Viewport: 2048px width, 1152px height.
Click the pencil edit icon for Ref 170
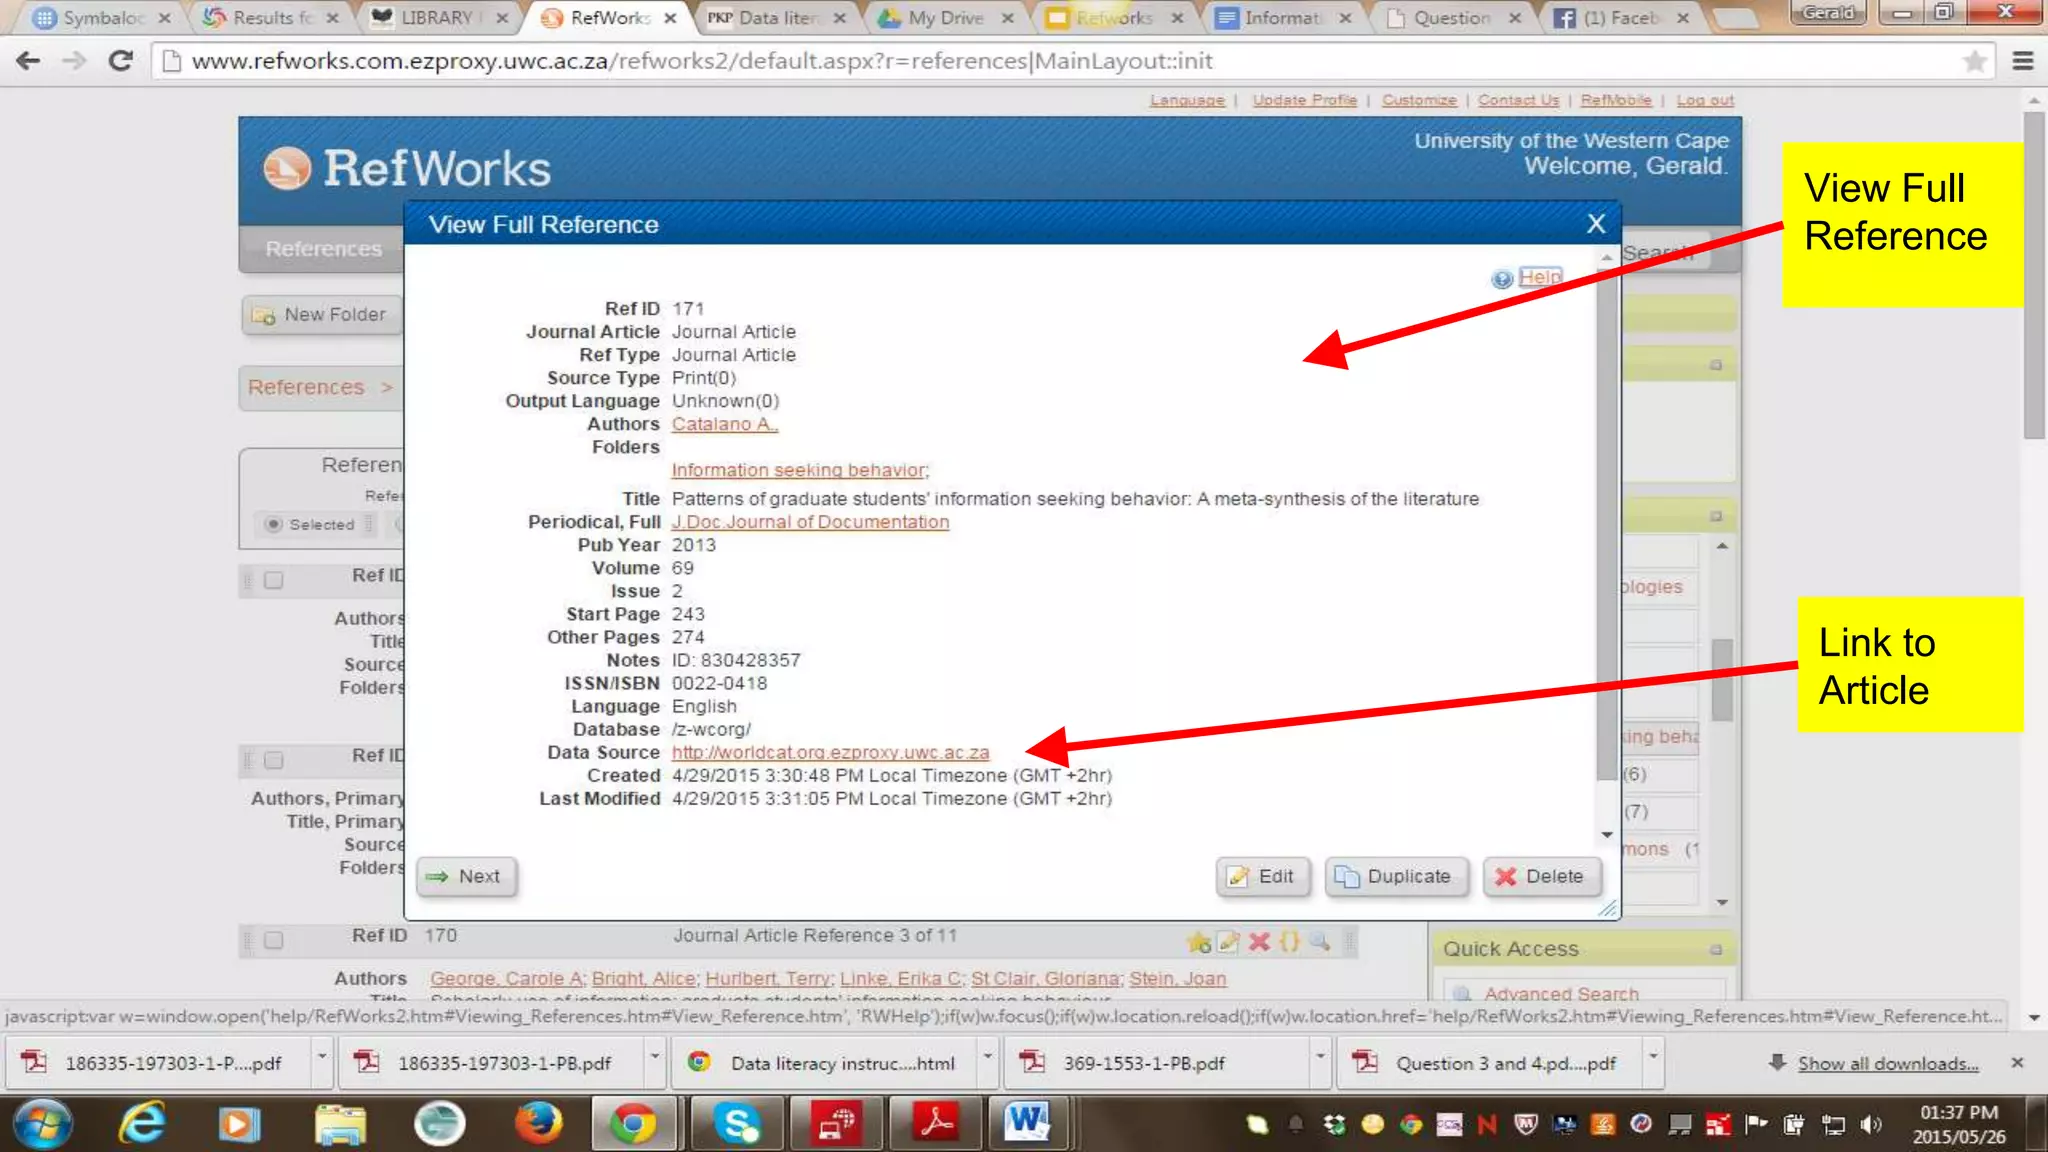pos(1229,941)
